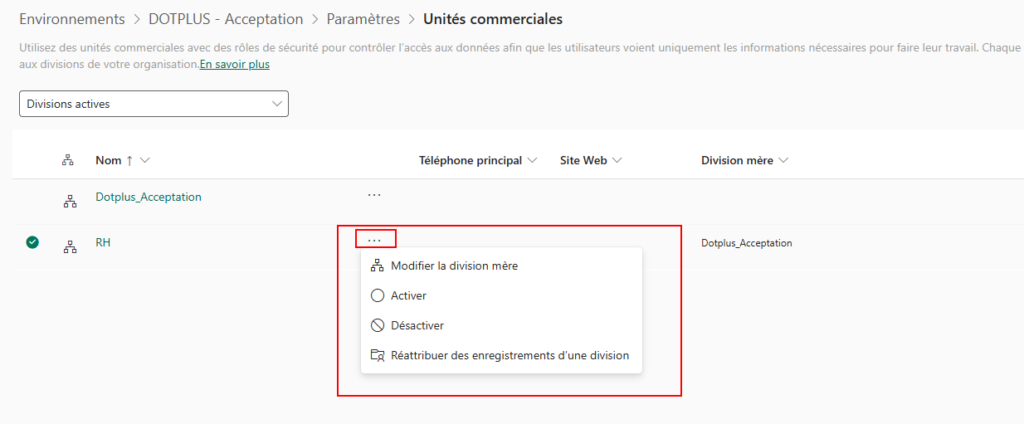Open the three-dot menu for RH row
The height and width of the screenshot is (424, 1024).
pos(374,240)
